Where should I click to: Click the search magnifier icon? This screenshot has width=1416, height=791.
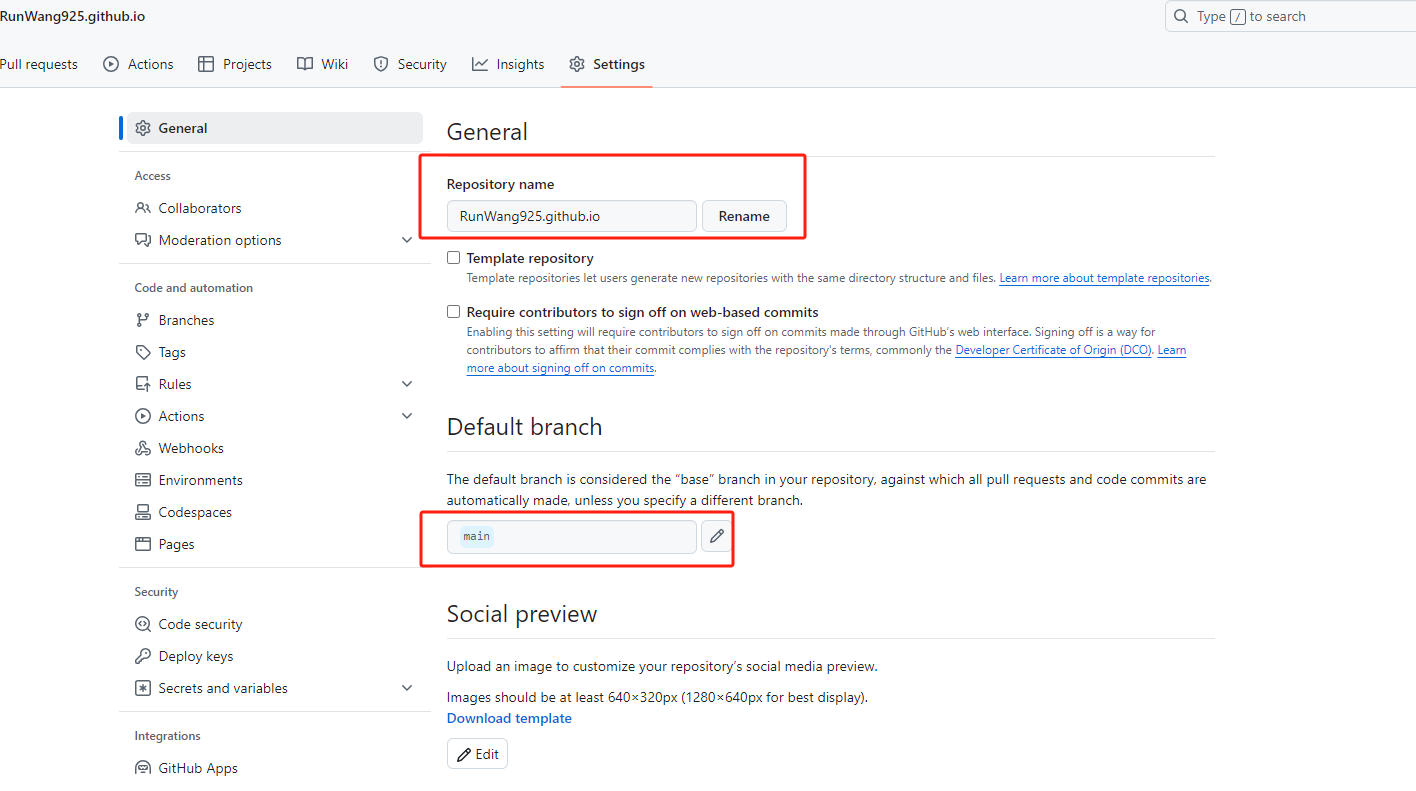(1181, 16)
